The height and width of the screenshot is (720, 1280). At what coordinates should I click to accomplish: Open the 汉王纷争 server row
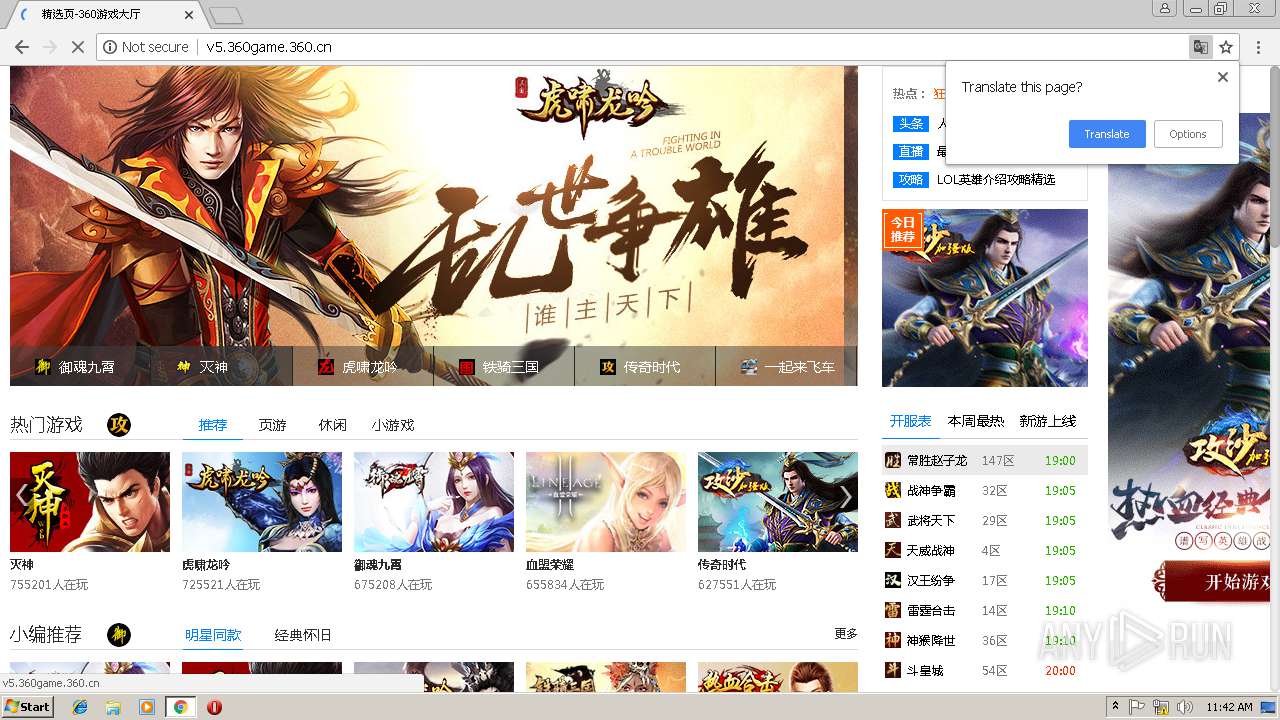(x=985, y=580)
